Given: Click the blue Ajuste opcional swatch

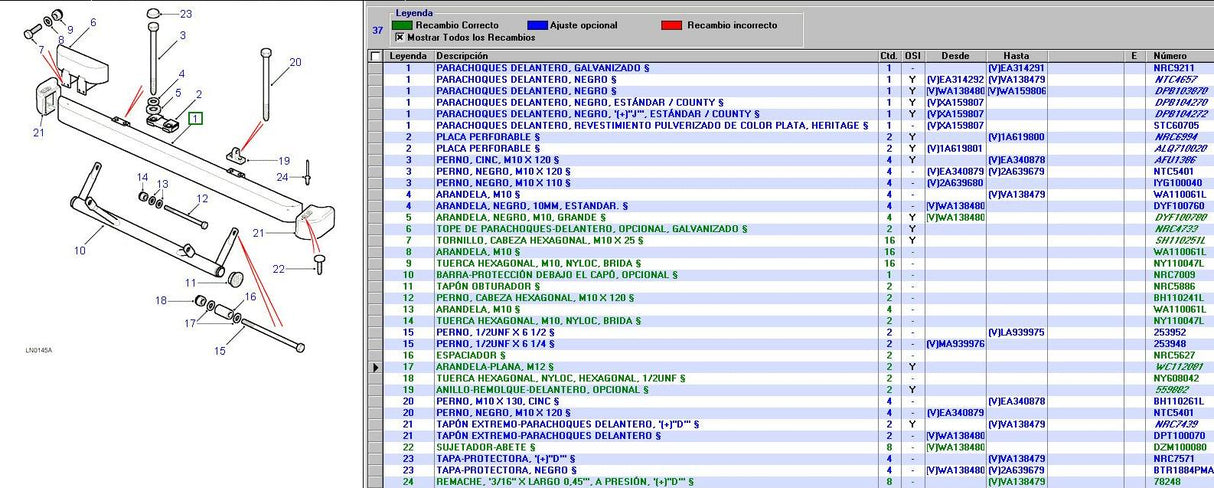Looking at the screenshot, I should point(536,25).
